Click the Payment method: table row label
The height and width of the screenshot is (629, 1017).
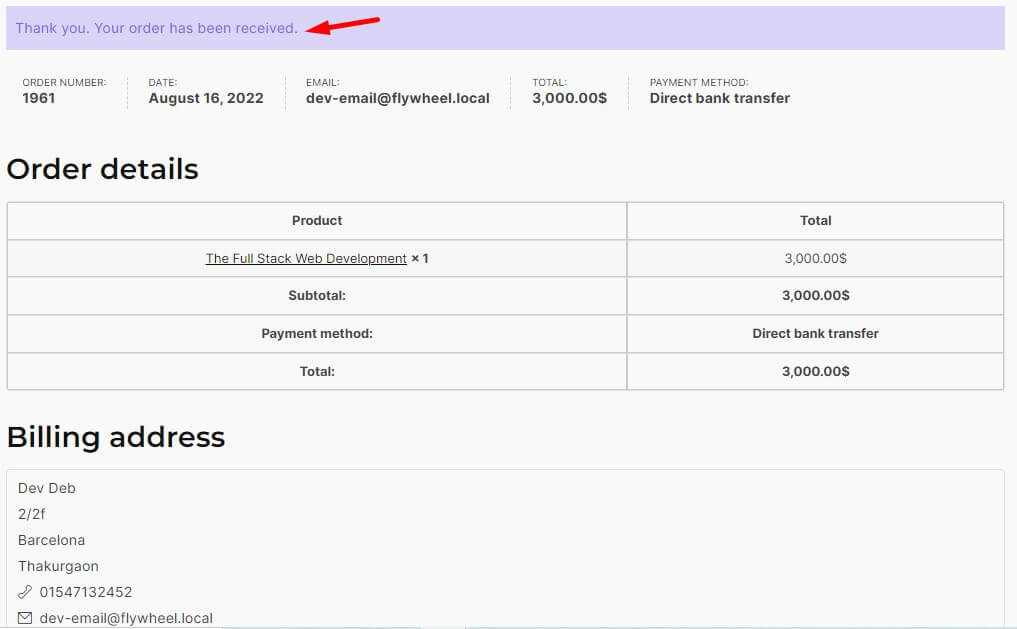317,333
